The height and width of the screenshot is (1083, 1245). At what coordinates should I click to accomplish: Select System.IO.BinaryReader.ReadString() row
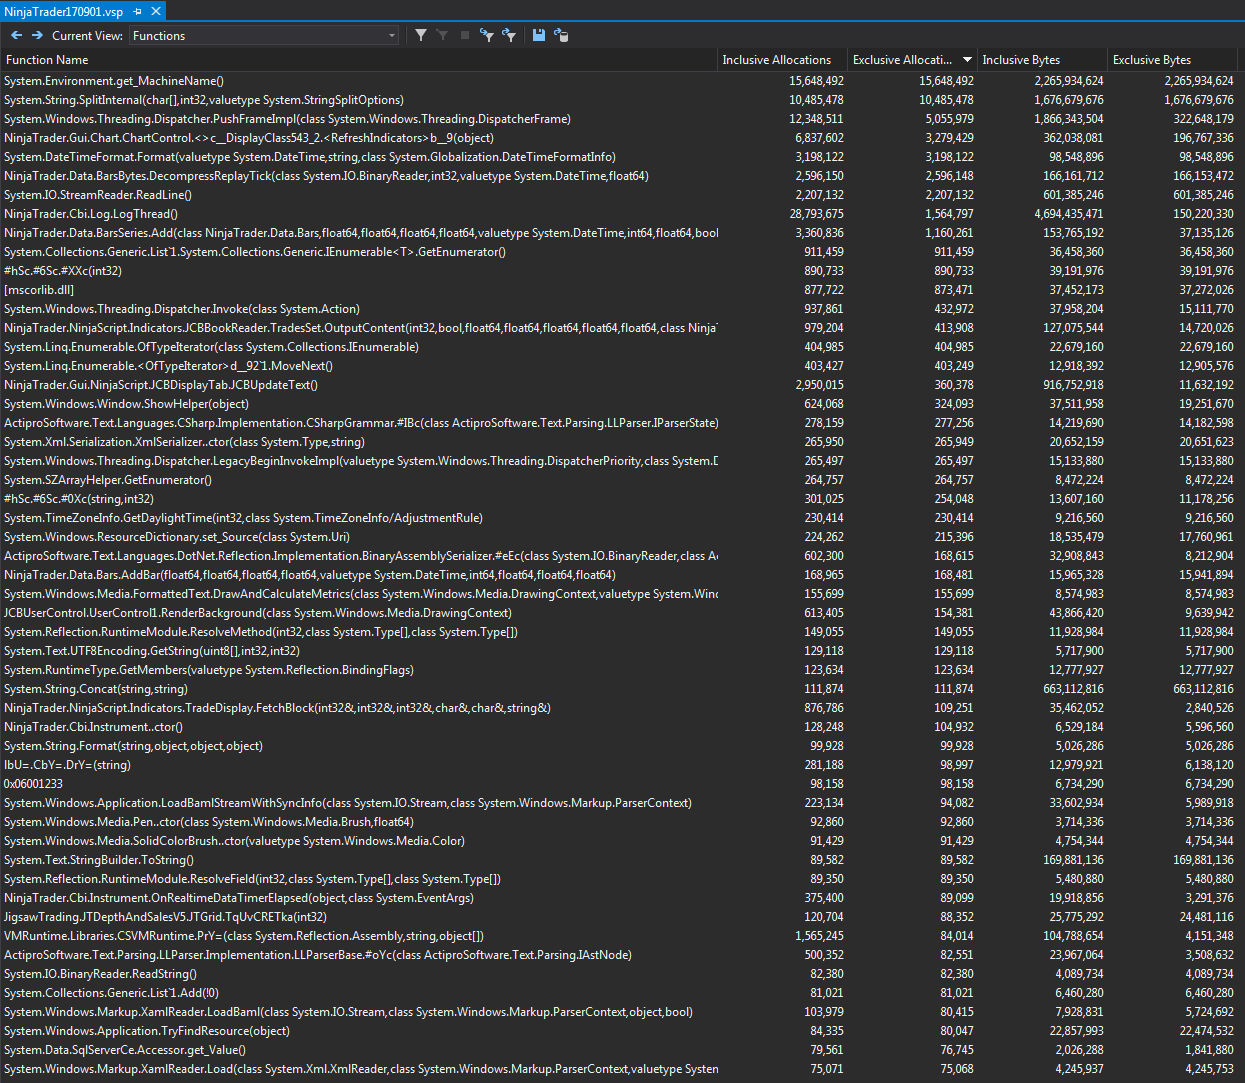(x=620, y=974)
